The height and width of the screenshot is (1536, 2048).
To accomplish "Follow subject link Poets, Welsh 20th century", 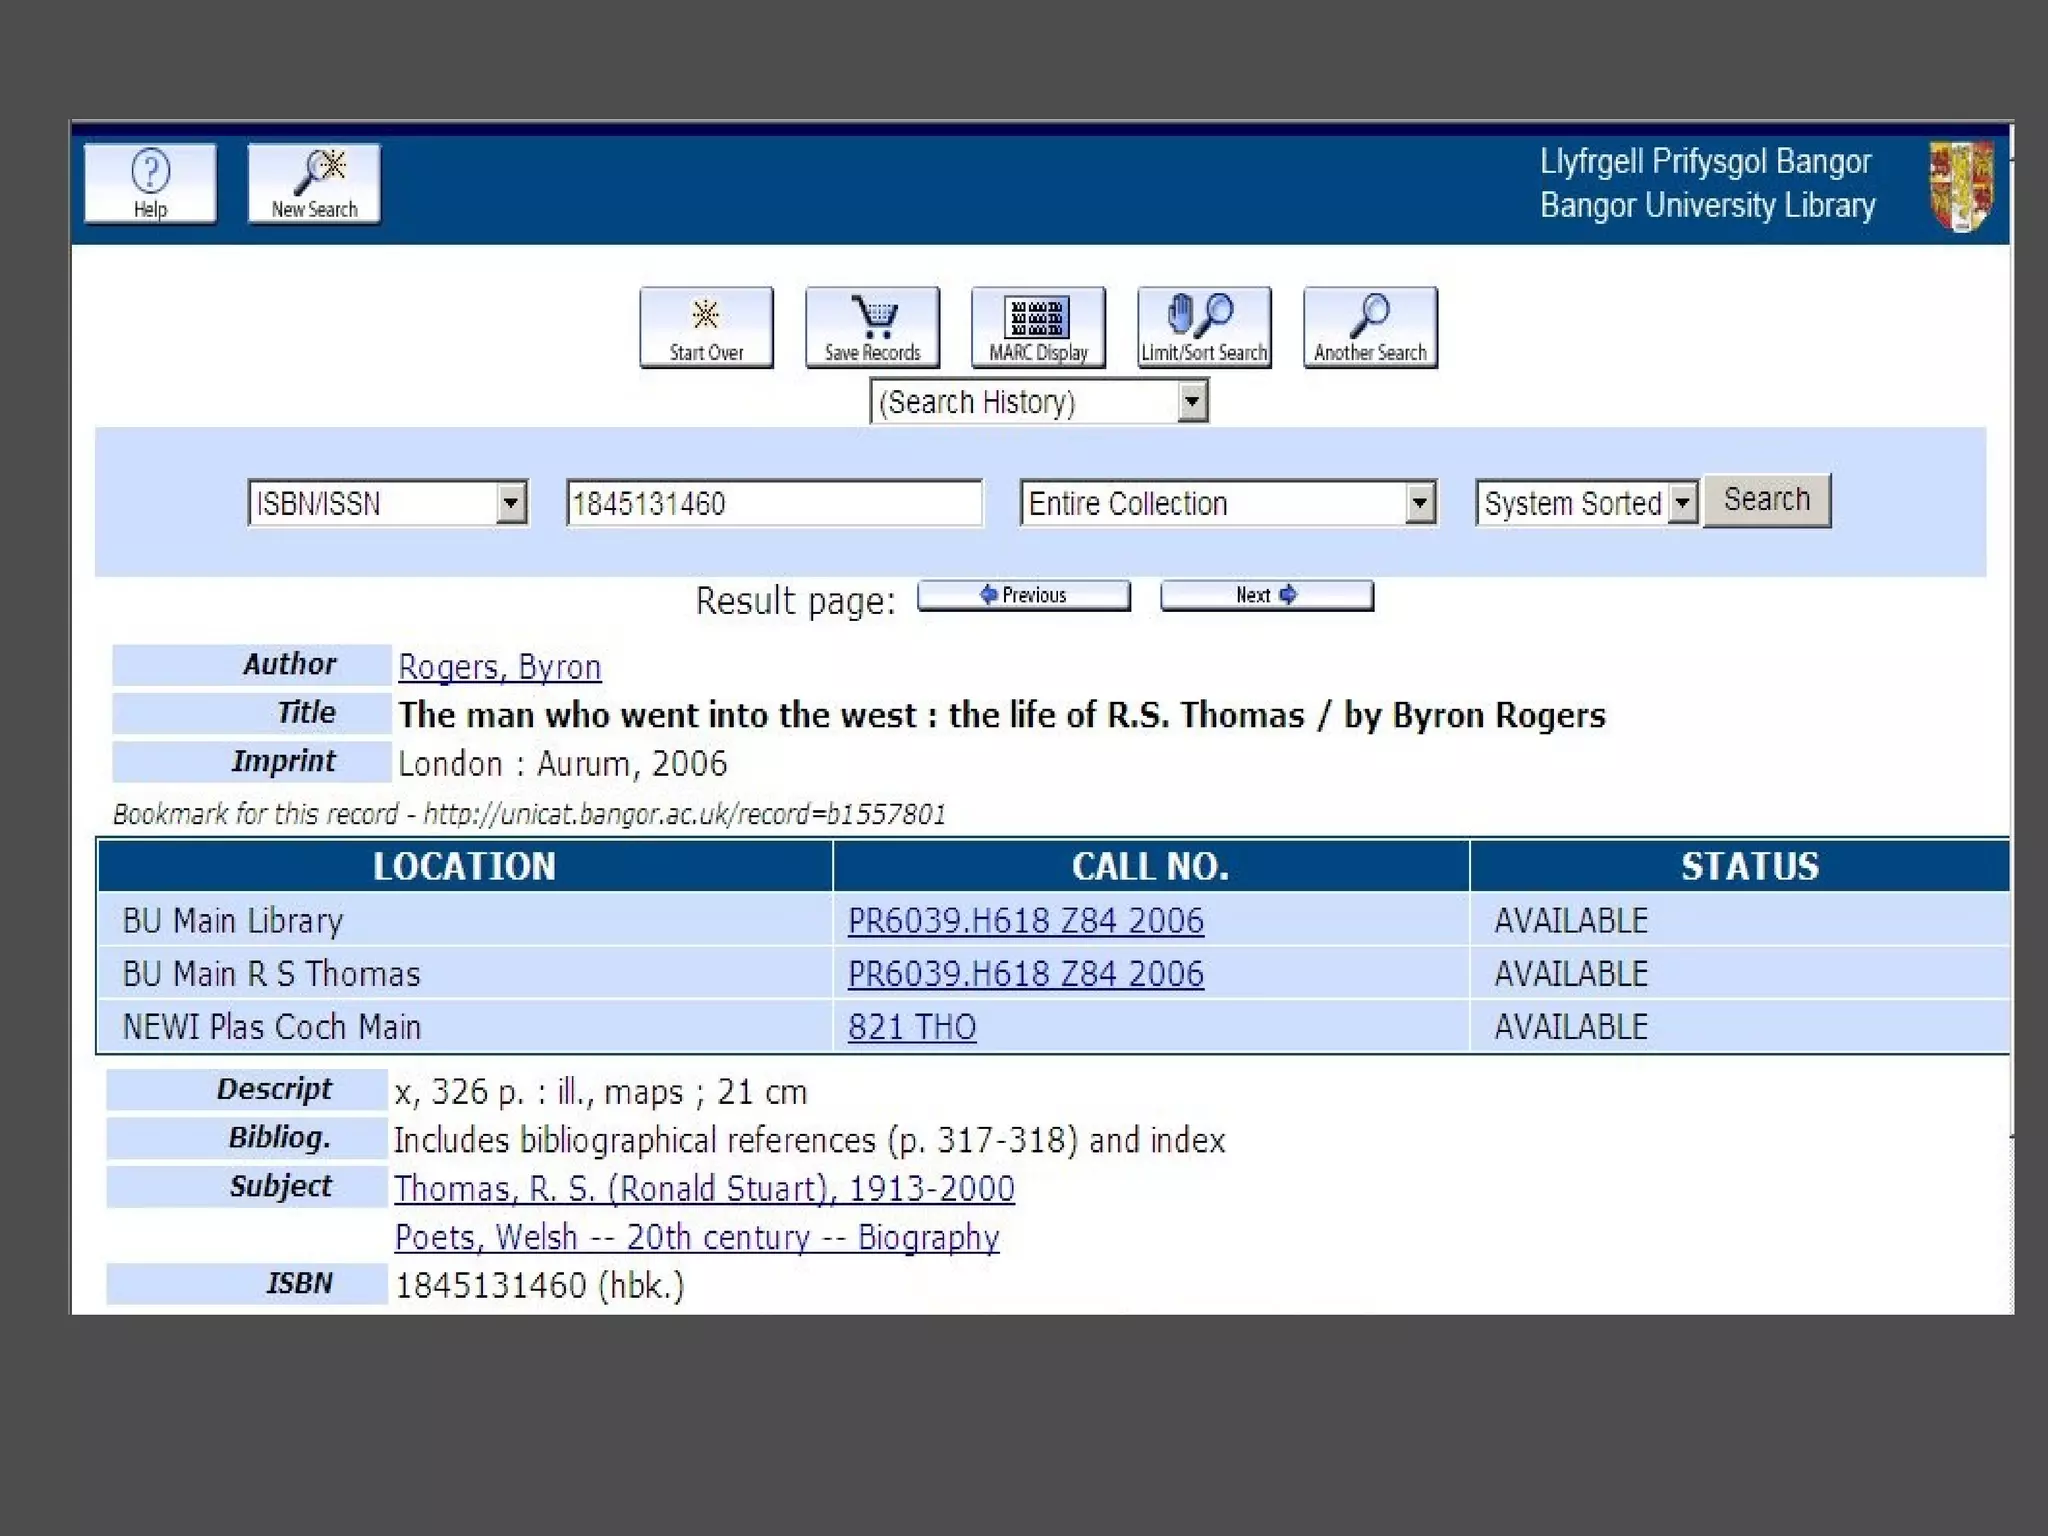I will click(696, 1238).
